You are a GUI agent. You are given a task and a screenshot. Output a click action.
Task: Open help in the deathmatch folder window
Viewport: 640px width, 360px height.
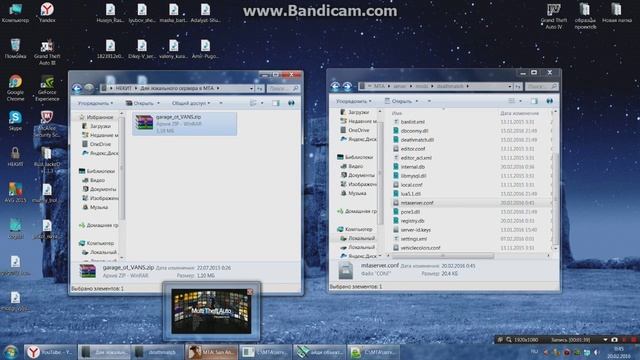(549, 101)
